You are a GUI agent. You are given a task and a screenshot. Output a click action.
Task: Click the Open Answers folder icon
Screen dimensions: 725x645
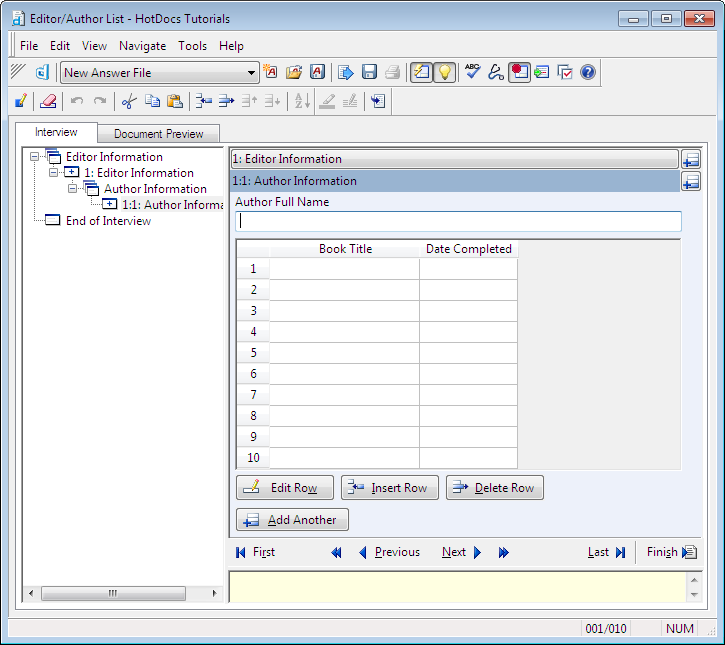pyautogui.click(x=294, y=72)
